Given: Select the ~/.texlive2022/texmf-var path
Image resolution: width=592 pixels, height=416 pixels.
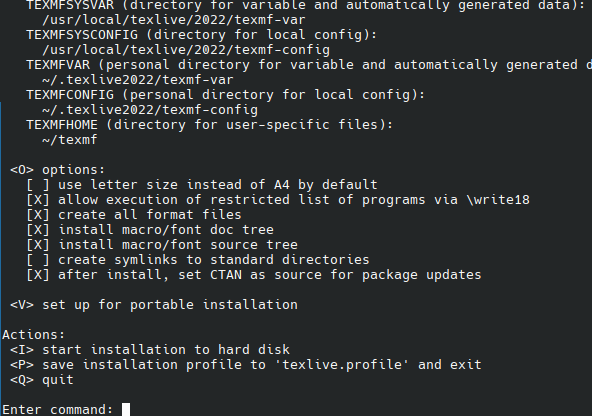Looking at the screenshot, I should 137,80.
